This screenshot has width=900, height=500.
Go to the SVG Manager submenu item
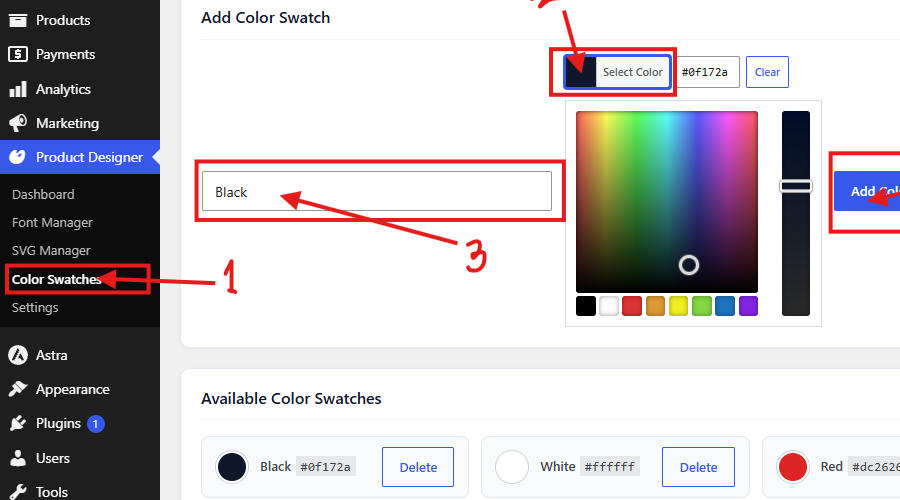click(x=51, y=250)
